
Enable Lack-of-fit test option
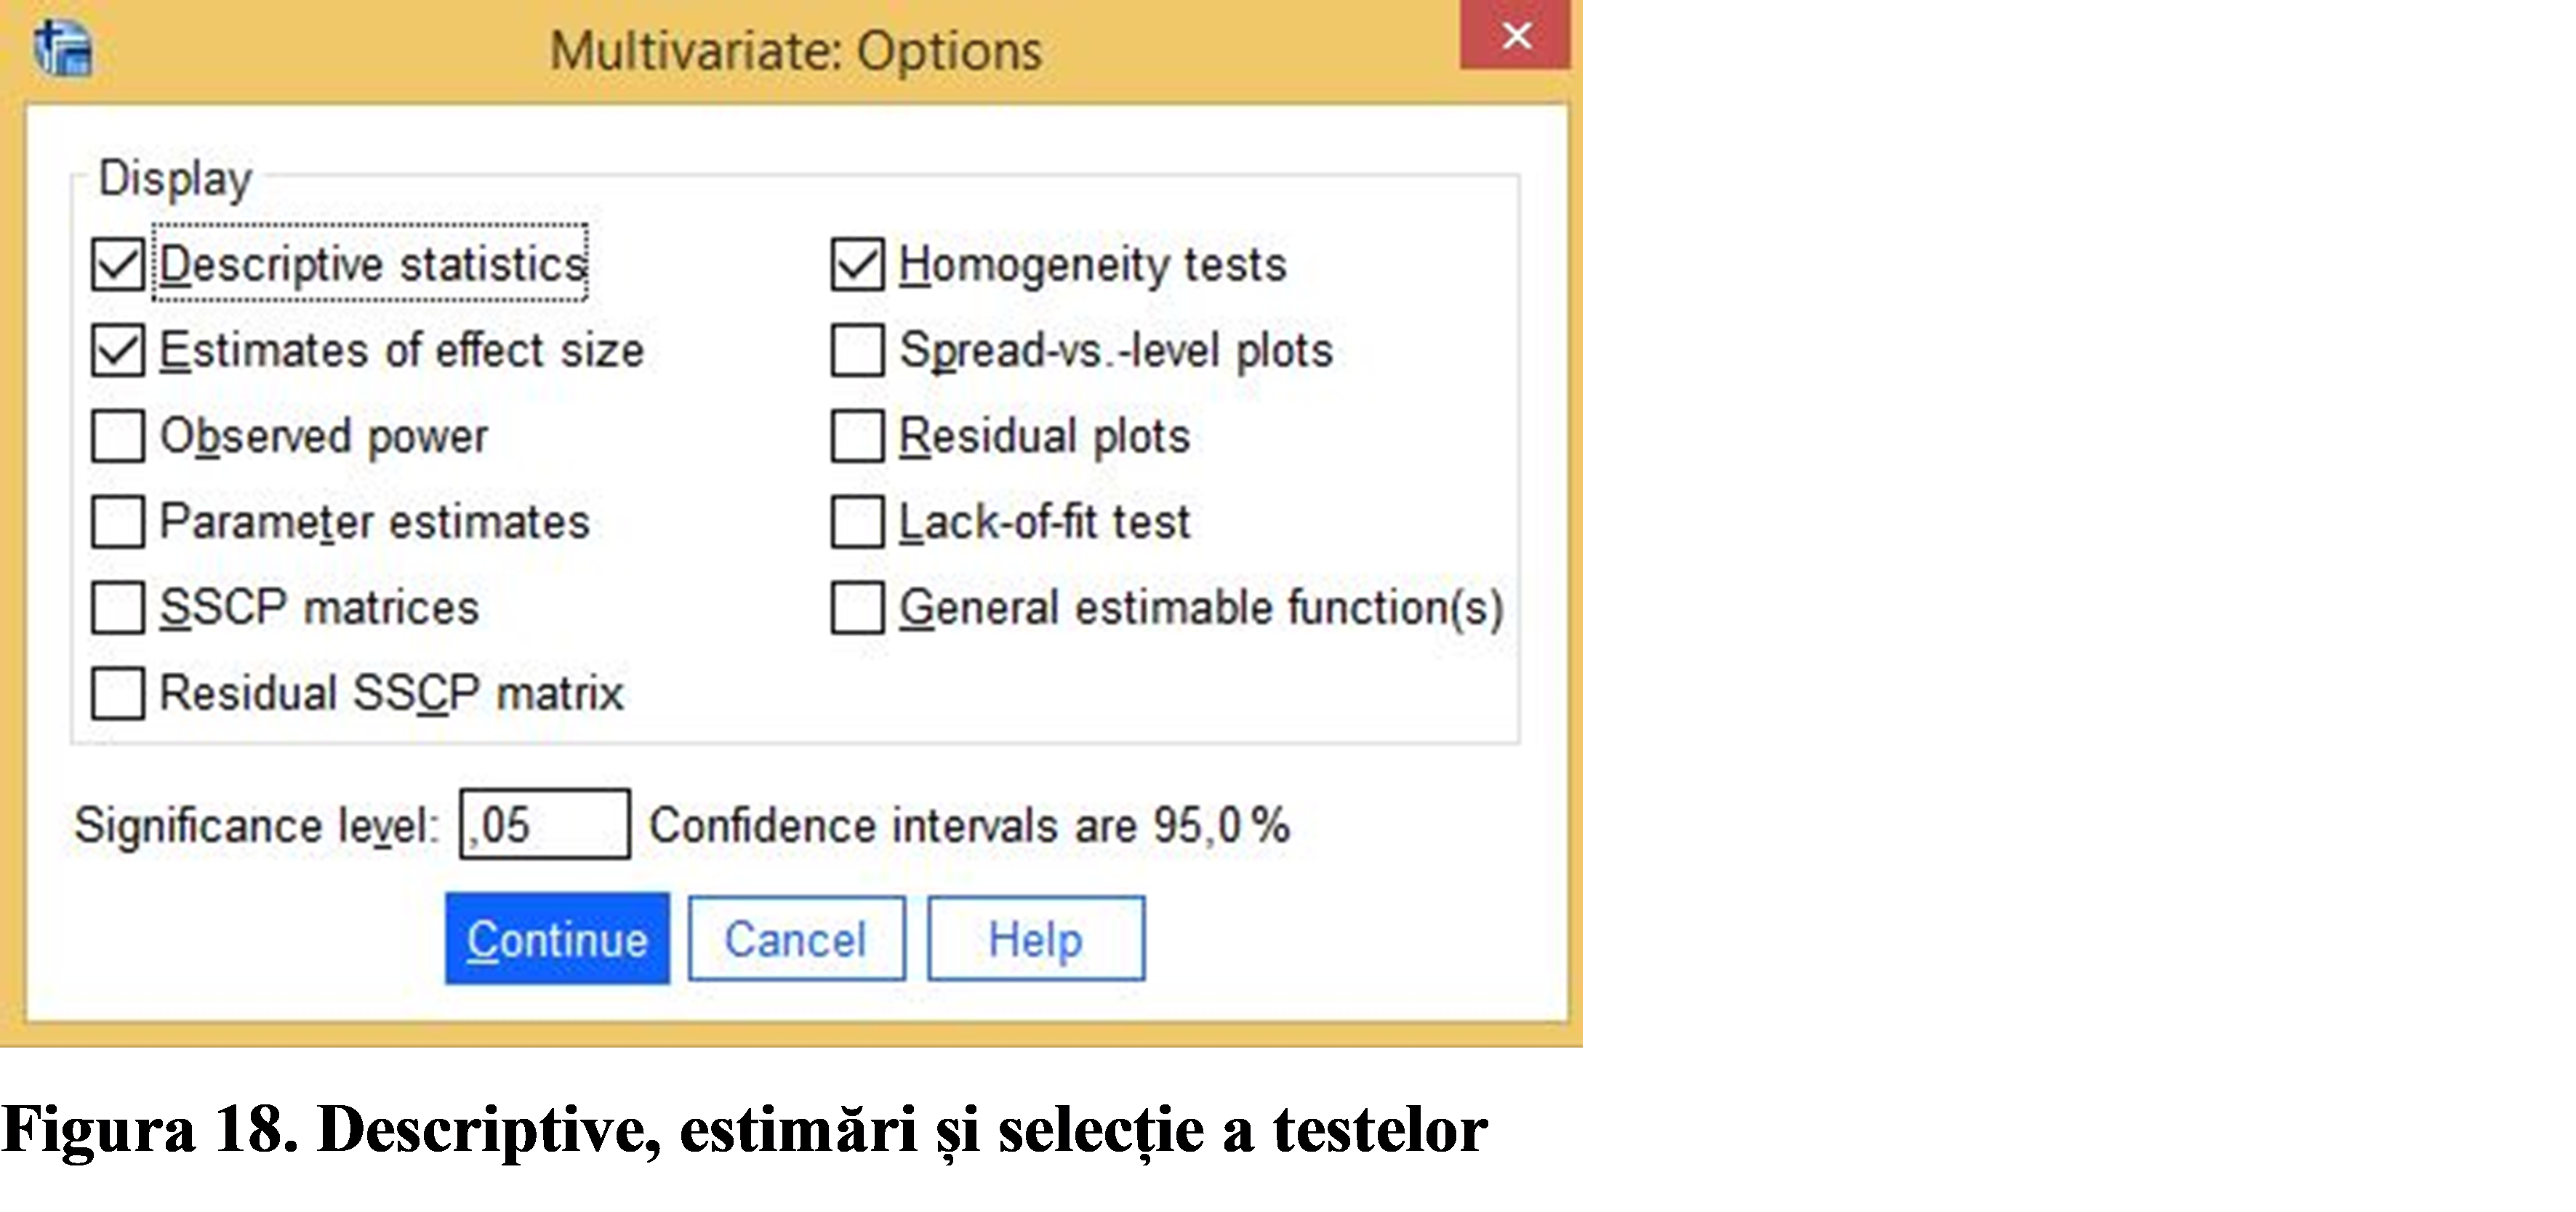click(858, 522)
